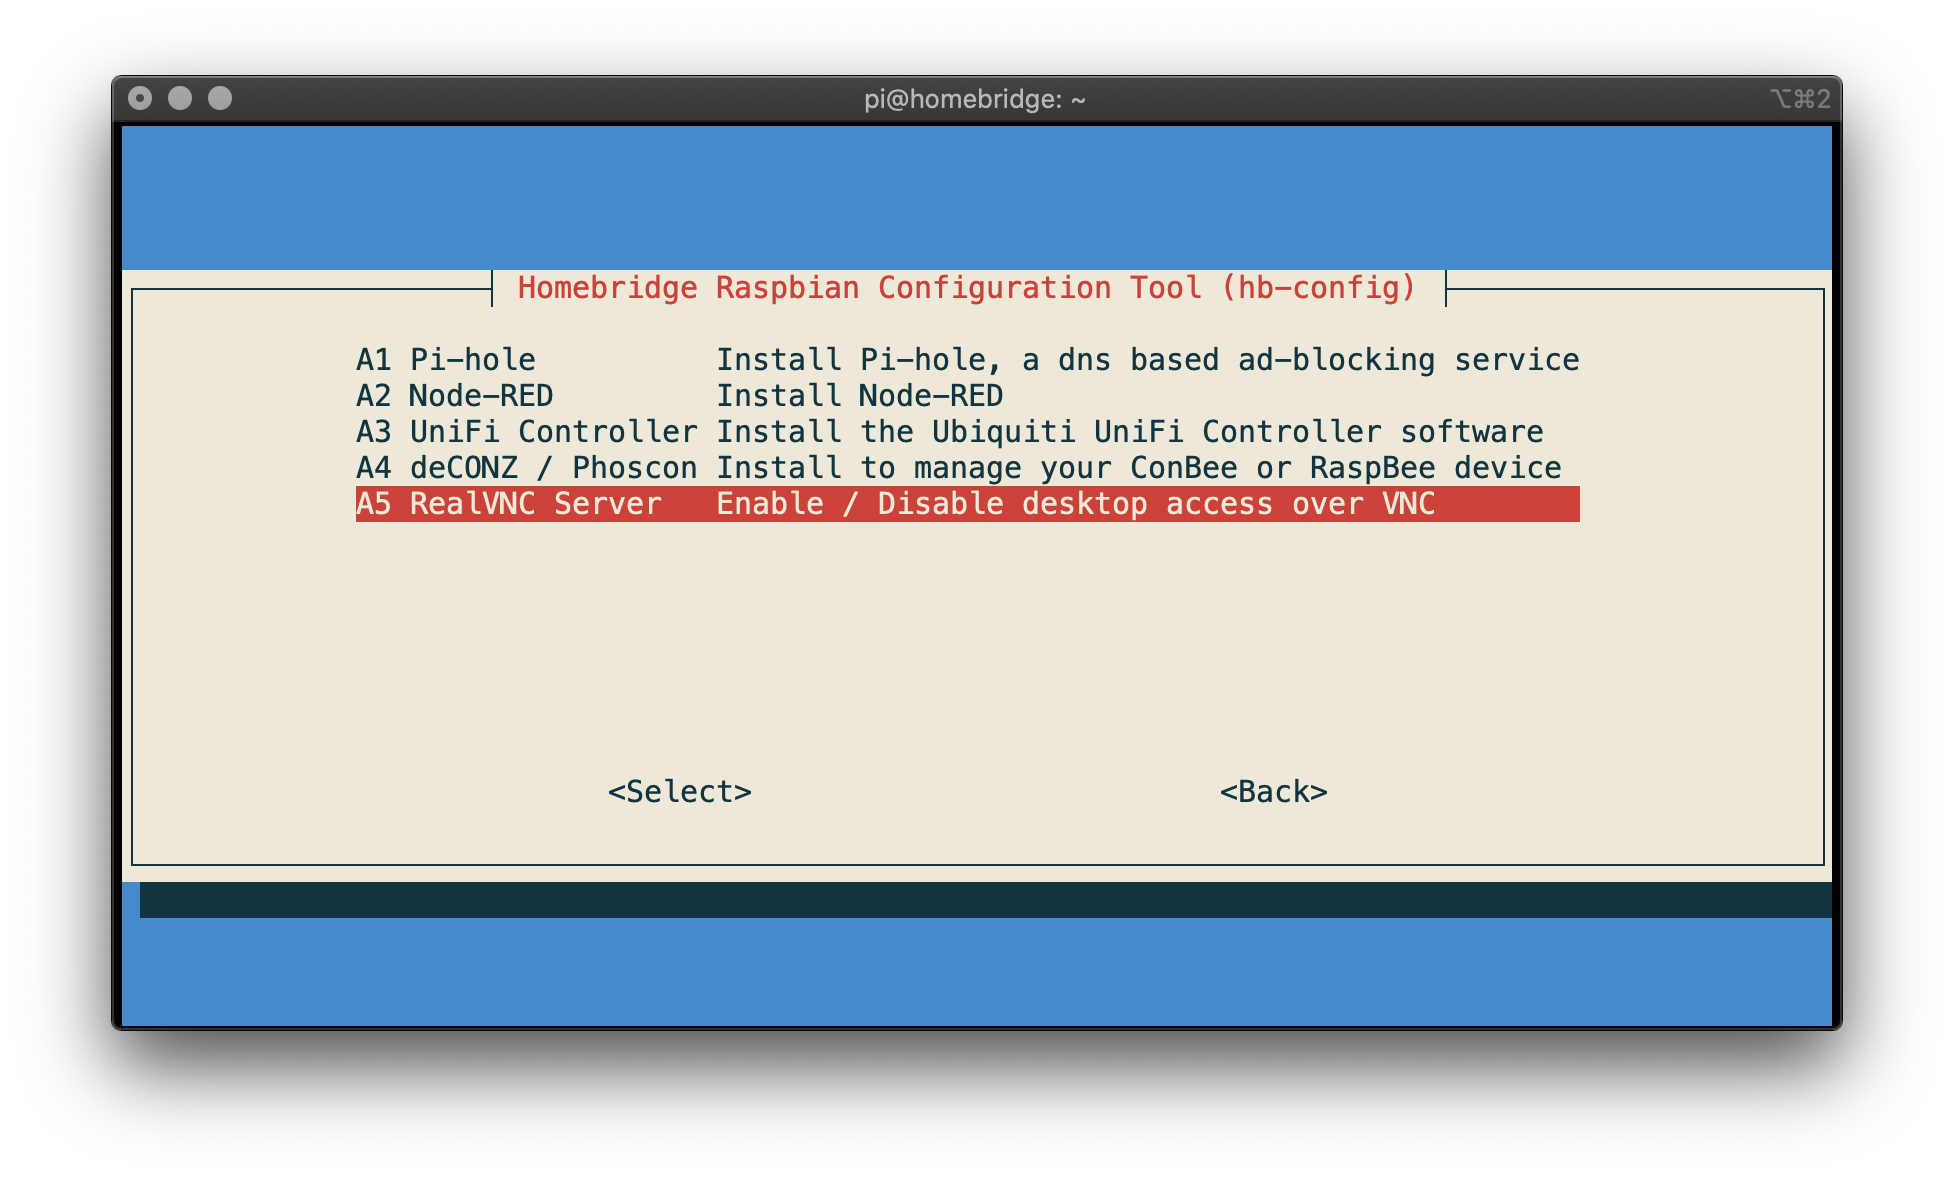Click the 'Install Node-RED' description text
The image size is (1954, 1178).
860,396
